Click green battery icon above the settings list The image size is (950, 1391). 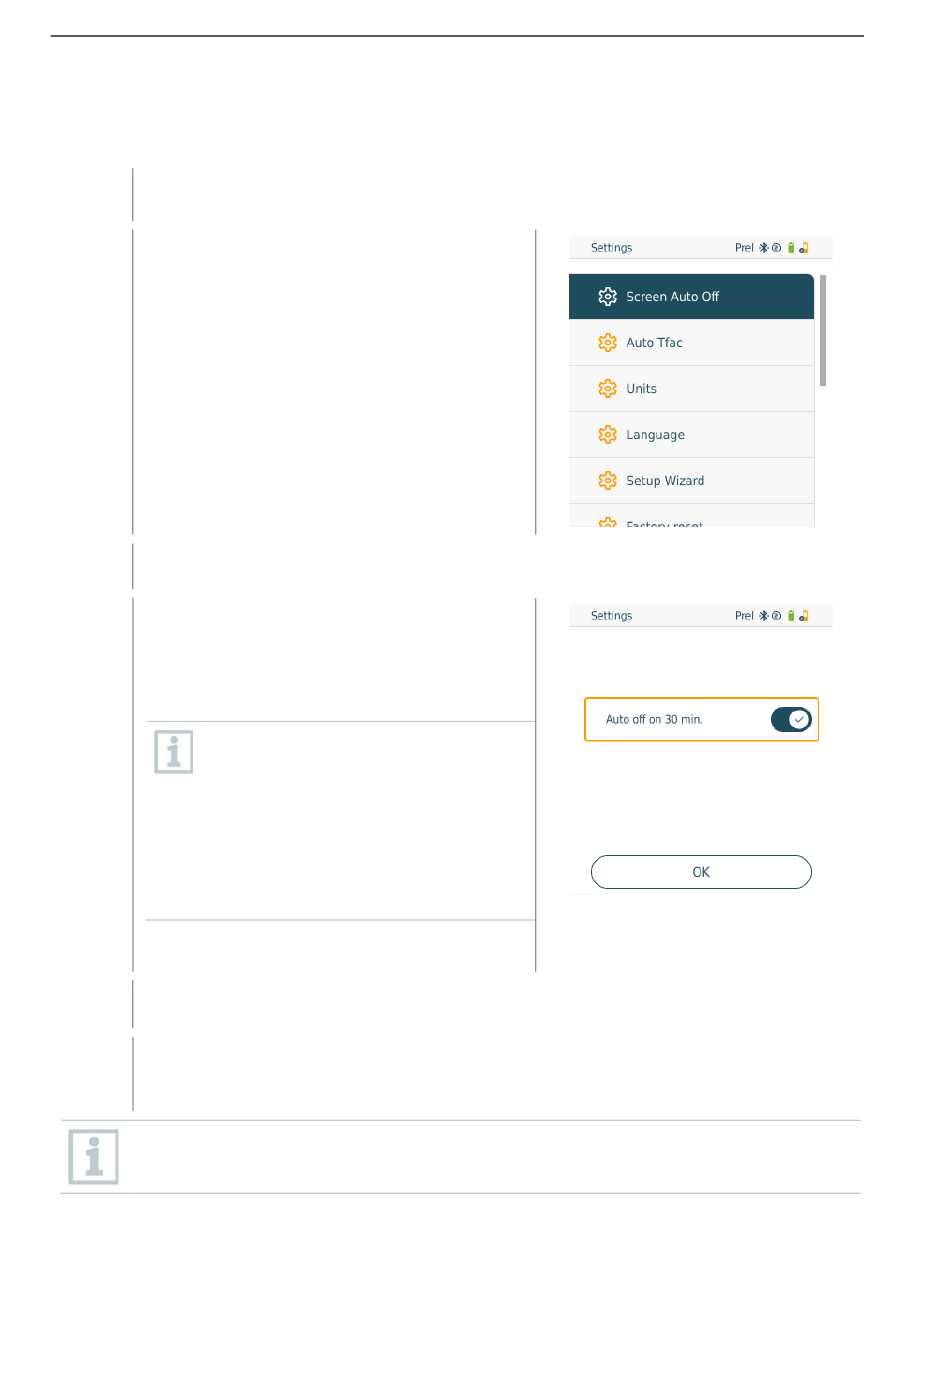click(791, 248)
